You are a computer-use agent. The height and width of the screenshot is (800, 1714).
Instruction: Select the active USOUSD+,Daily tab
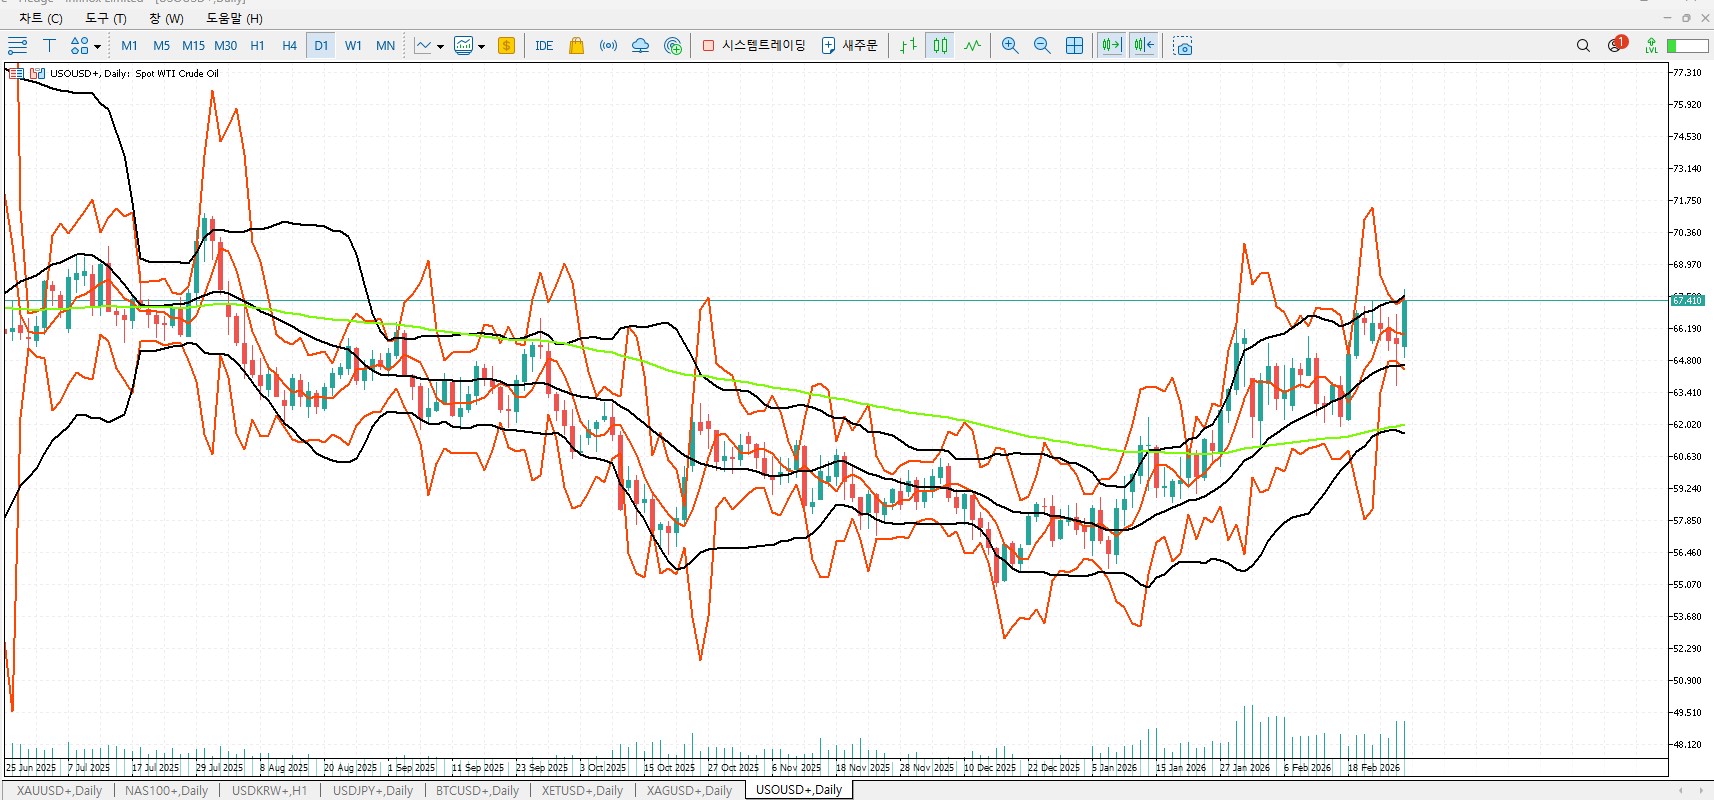[x=799, y=790]
